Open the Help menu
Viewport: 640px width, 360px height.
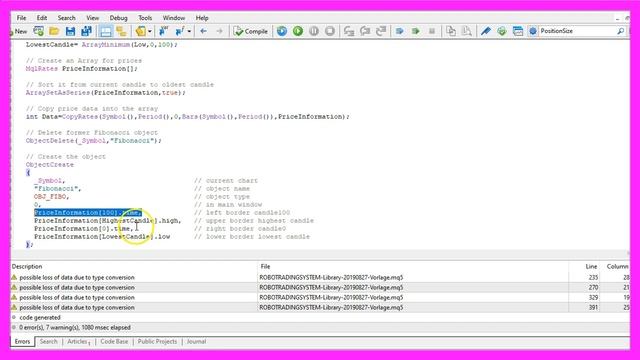202,18
